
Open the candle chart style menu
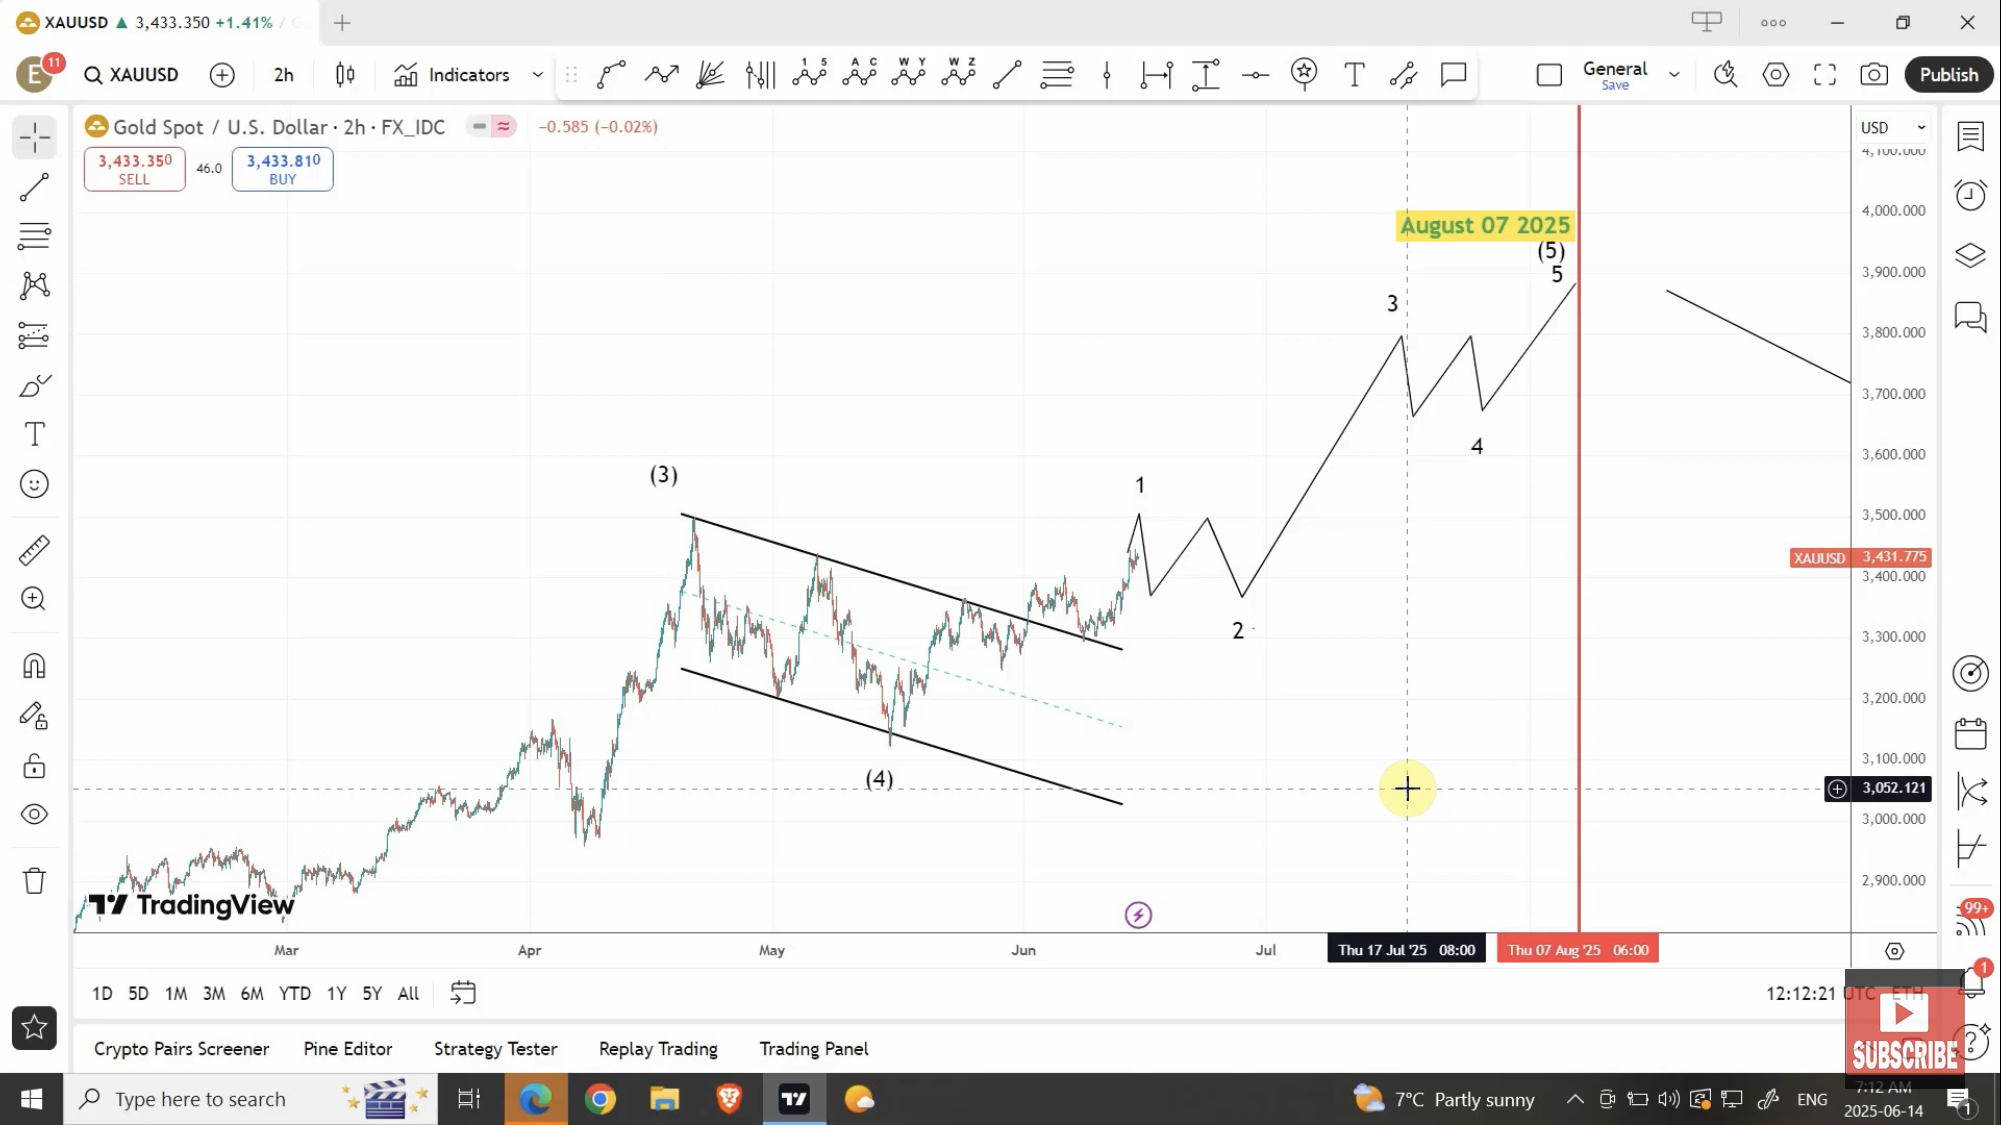click(x=345, y=75)
